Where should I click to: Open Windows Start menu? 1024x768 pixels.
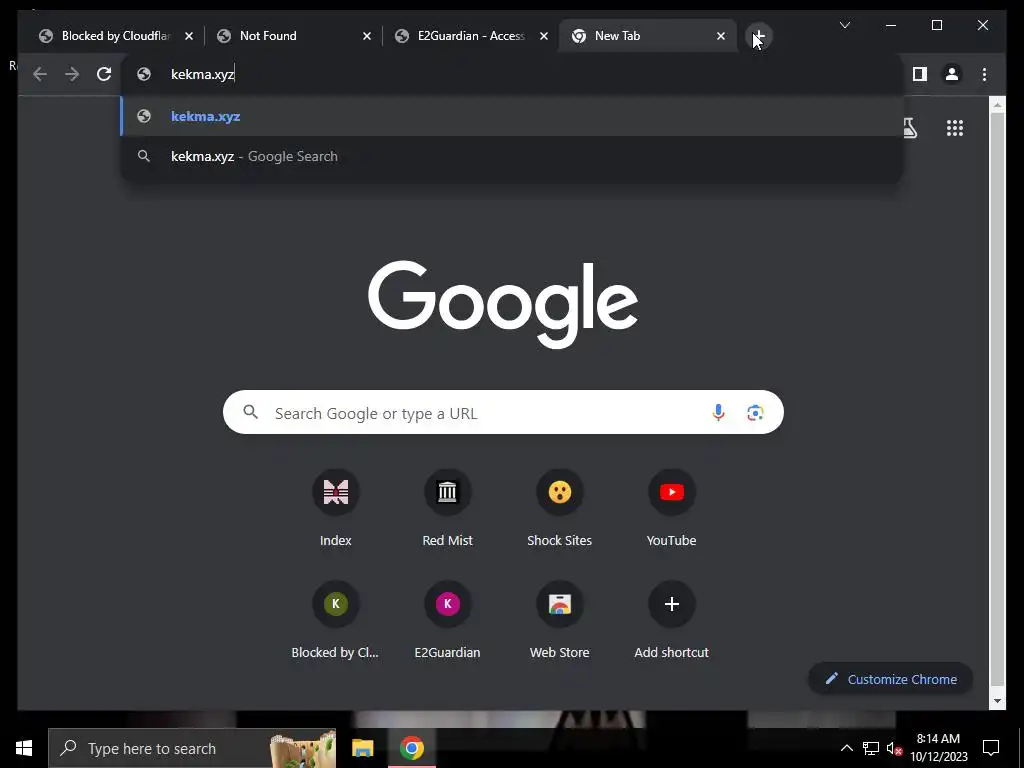click(x=24, y=748)
